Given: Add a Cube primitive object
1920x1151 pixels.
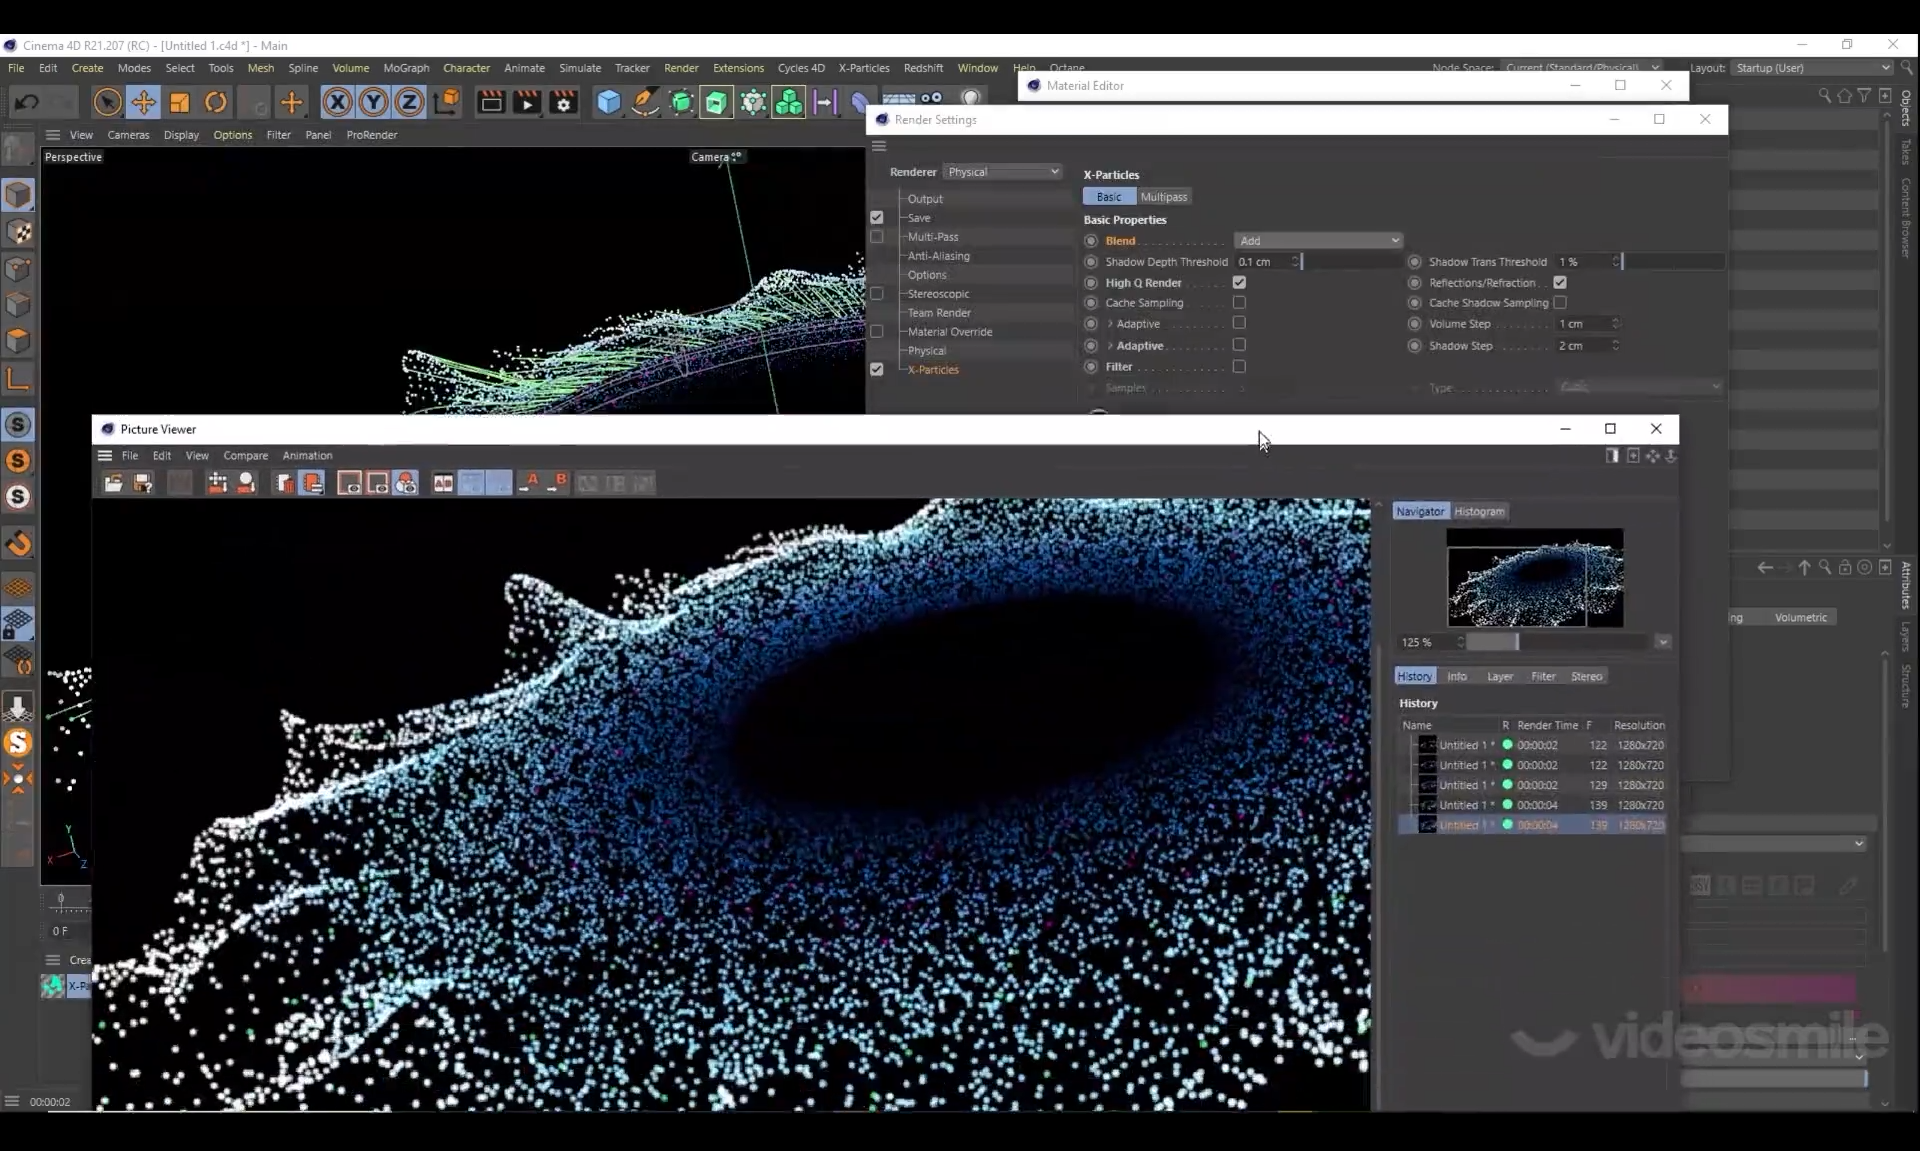Looking at the screenshot, I should click(608, 102).
